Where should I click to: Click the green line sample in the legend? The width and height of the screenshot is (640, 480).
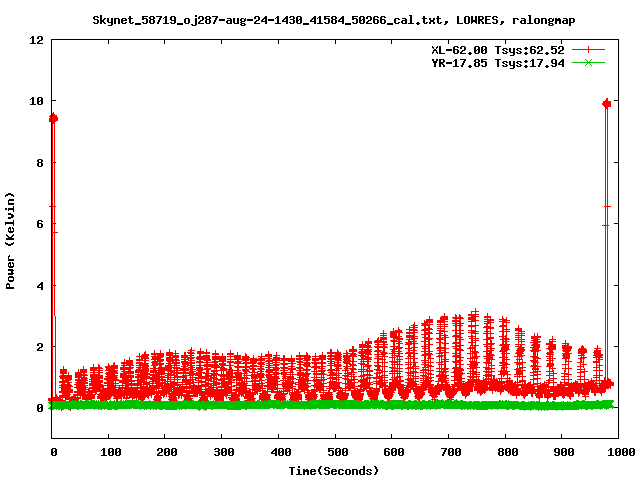point(588,63)
